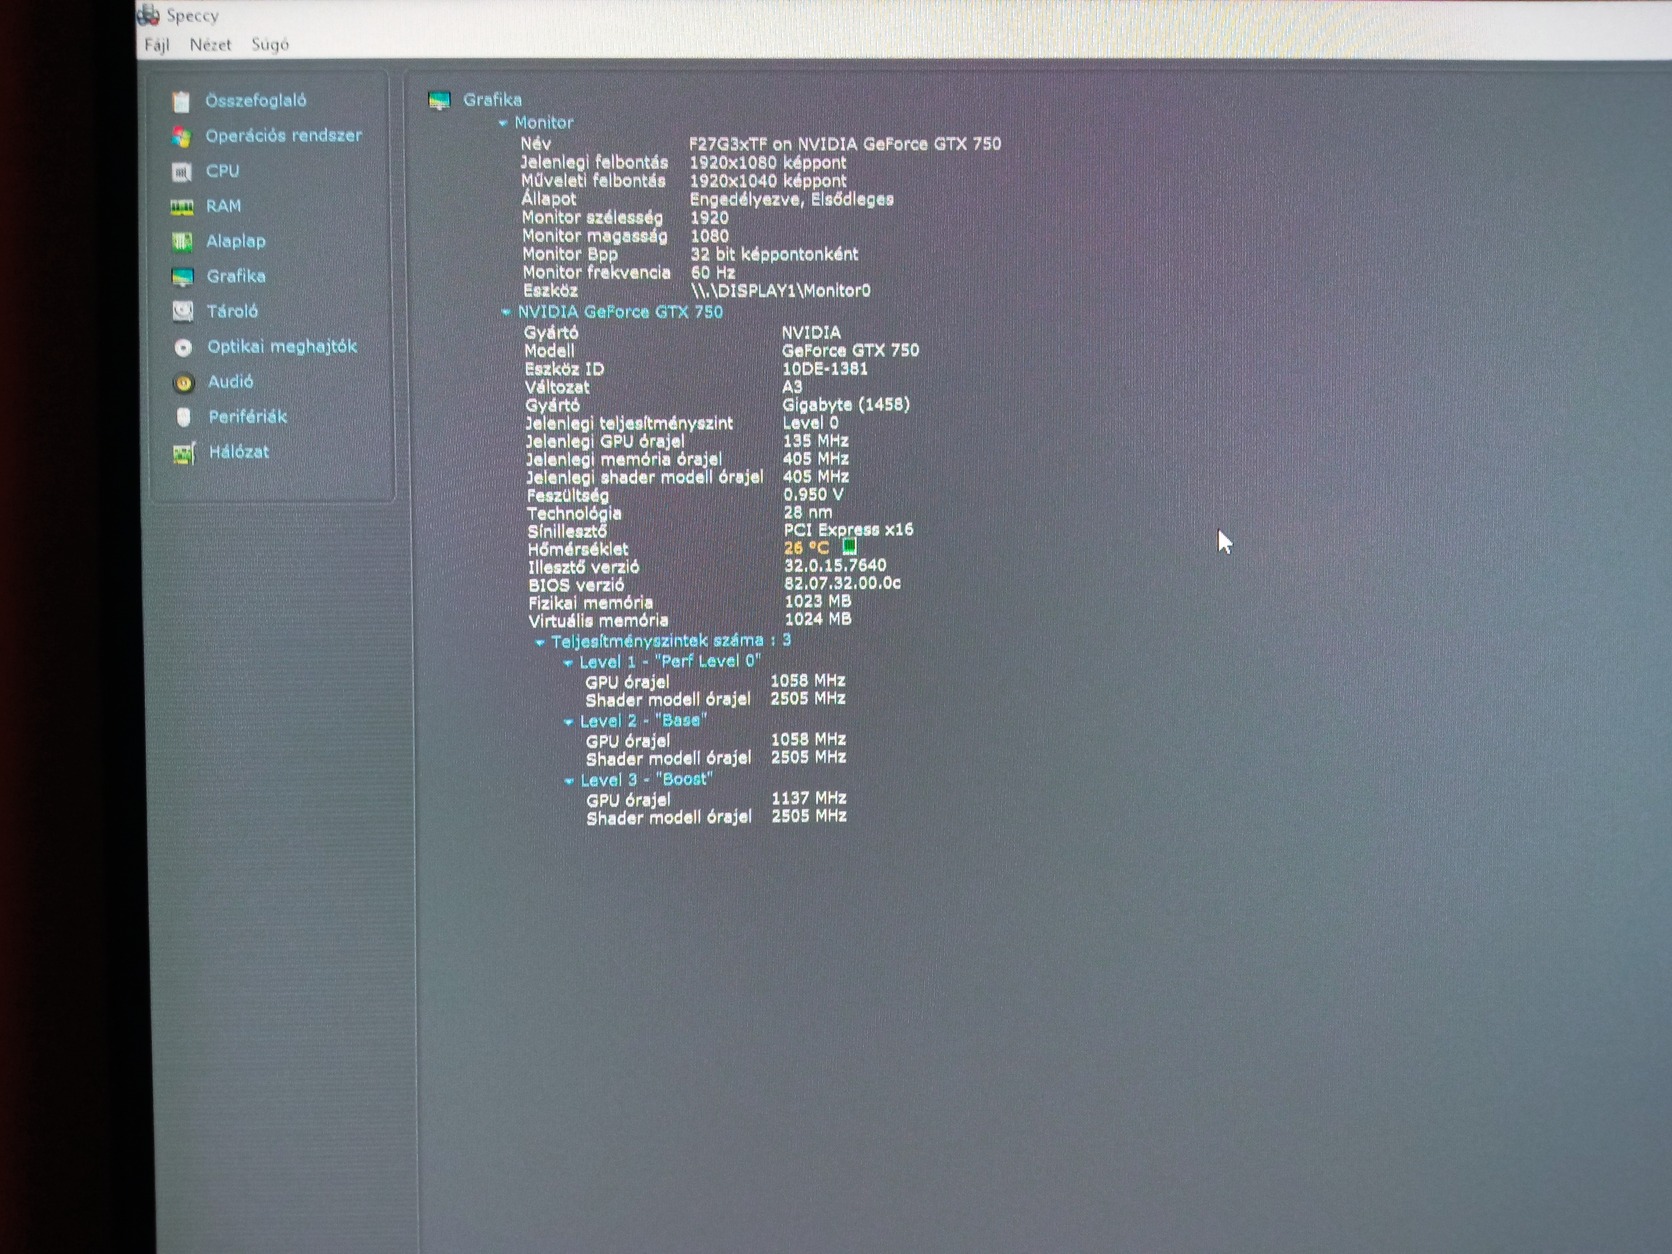The image size is (1672, 1254).
Task: Click the Monitor frekvencia label
Action: (596, 272)
